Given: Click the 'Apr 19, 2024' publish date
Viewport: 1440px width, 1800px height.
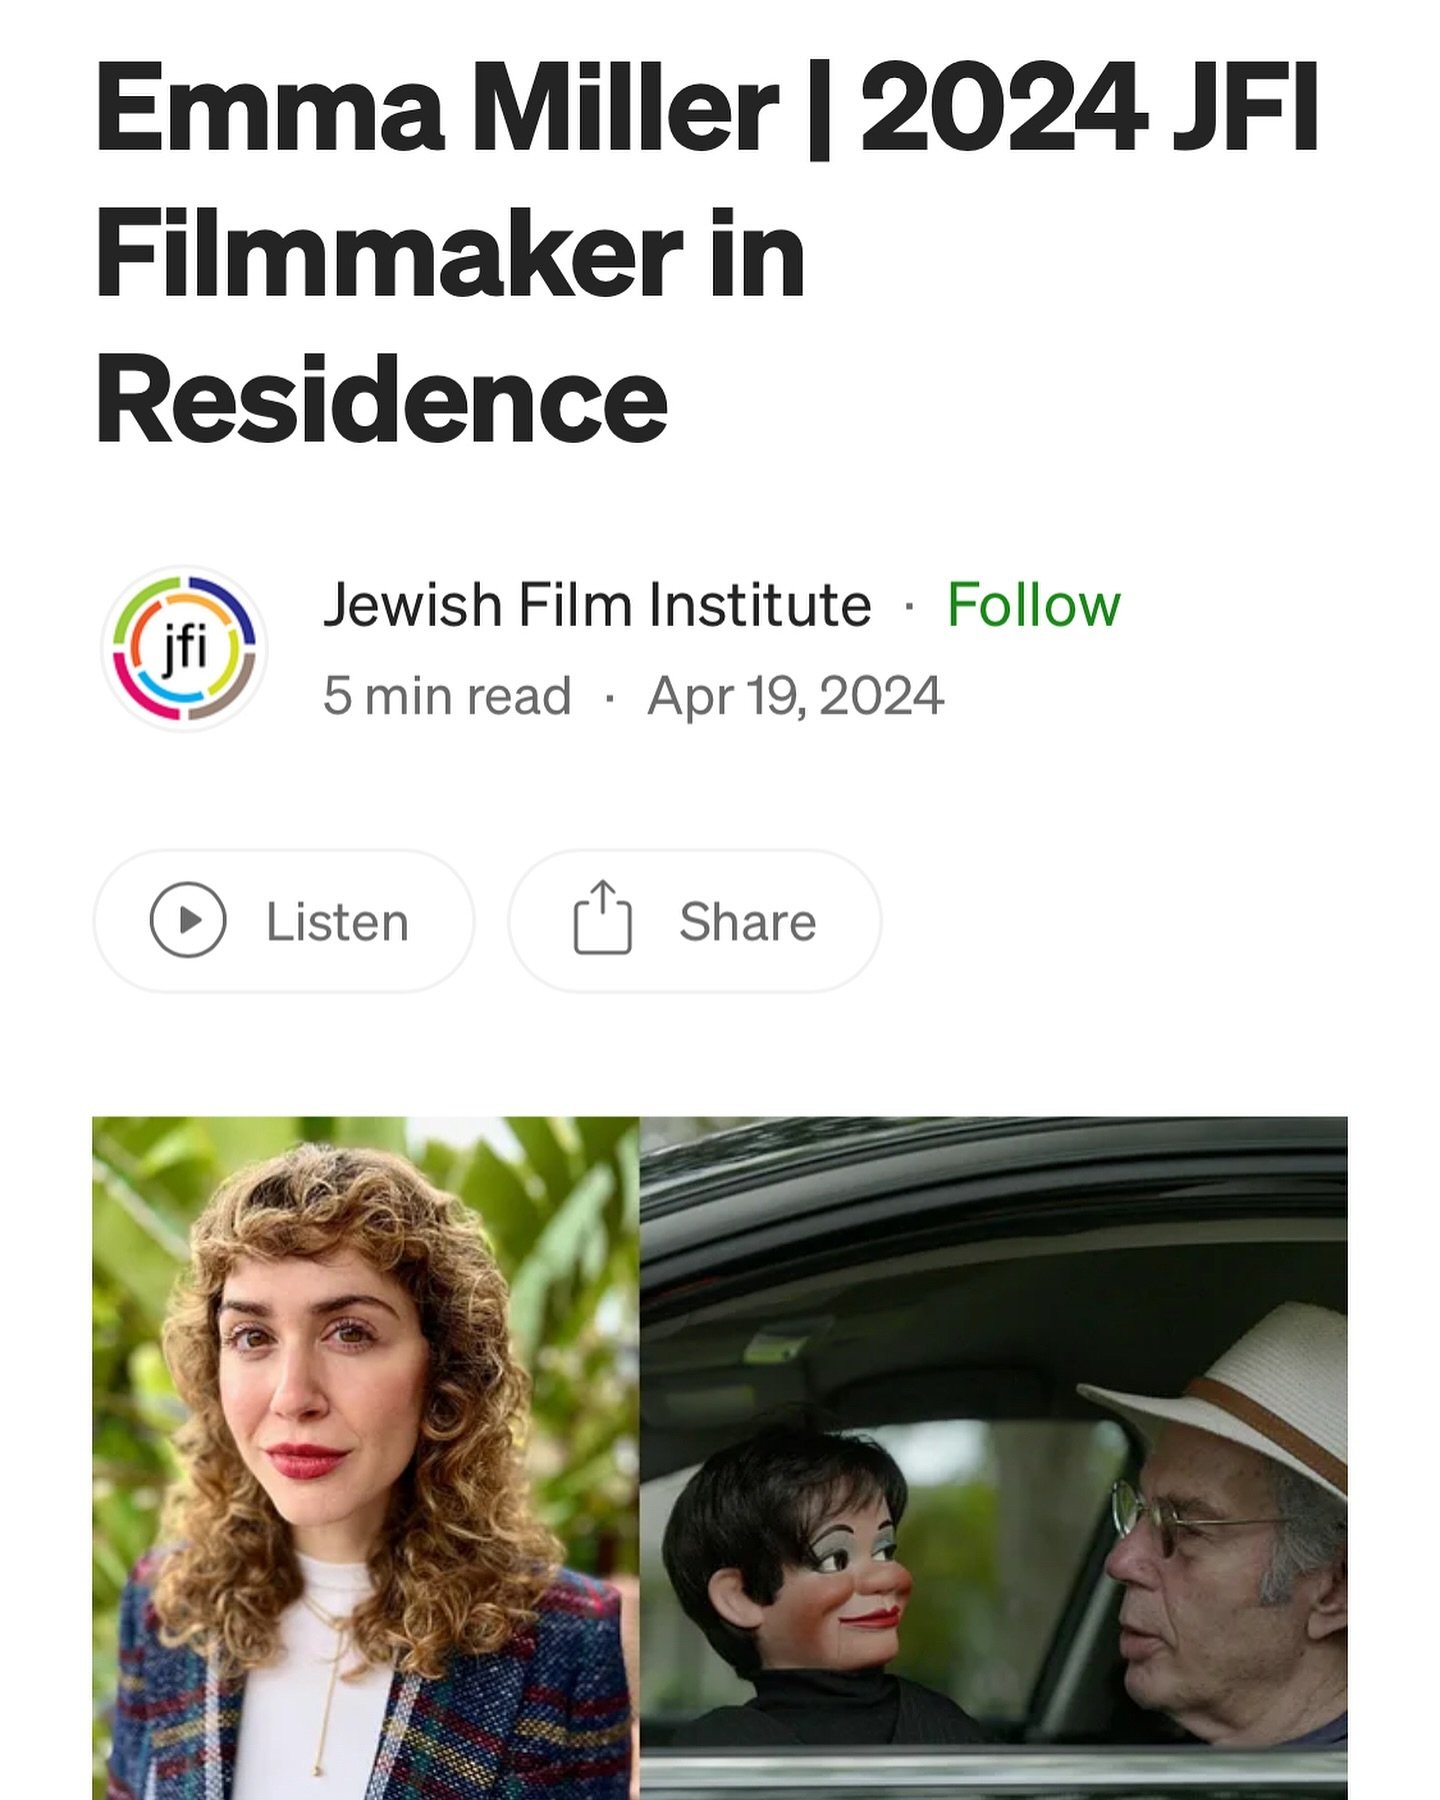Looking at the screenshot, I should click(795, 696).
